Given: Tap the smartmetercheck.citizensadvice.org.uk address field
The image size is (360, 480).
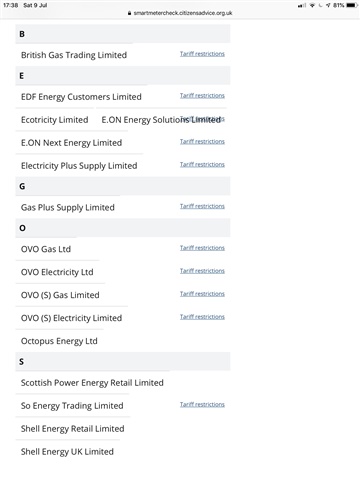Looking at the screenshot, I should (180, 13).
